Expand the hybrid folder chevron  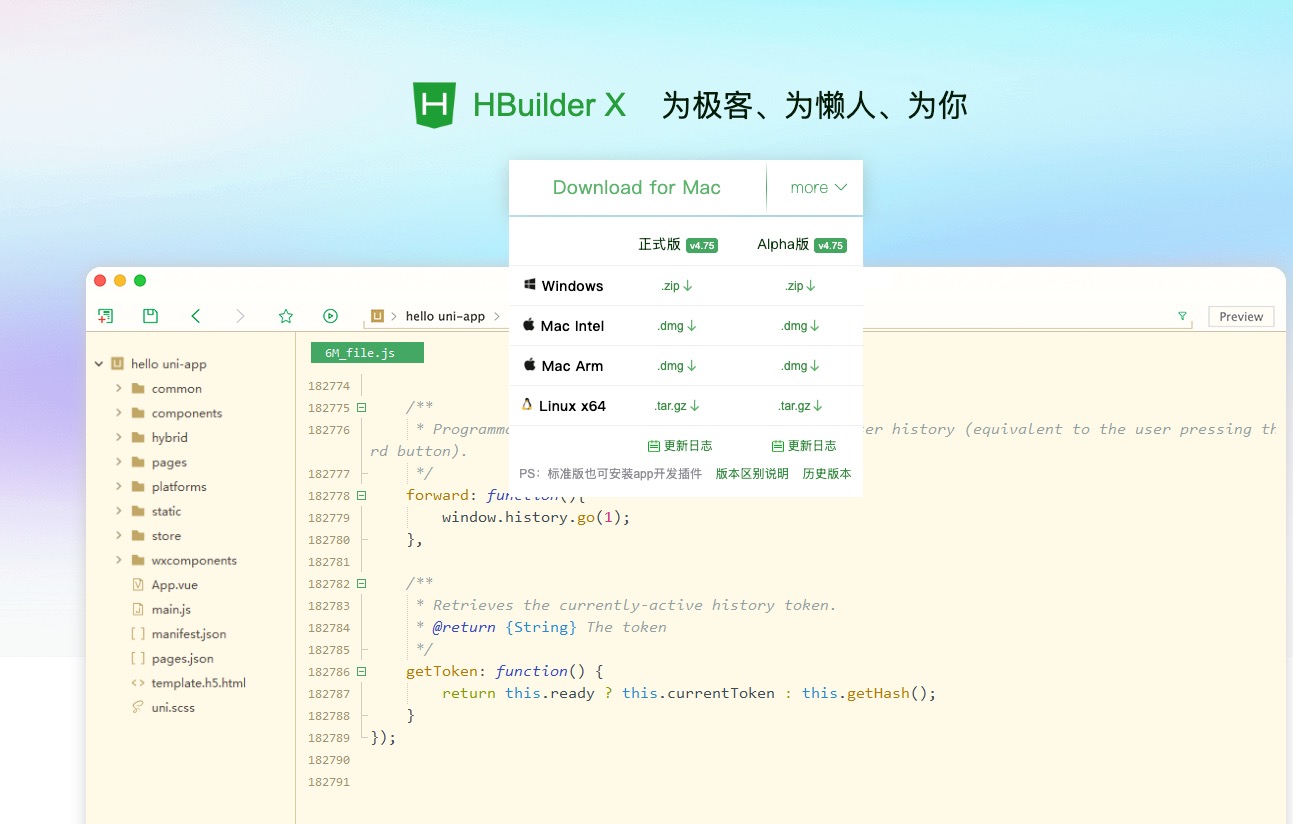click(118, 437)
